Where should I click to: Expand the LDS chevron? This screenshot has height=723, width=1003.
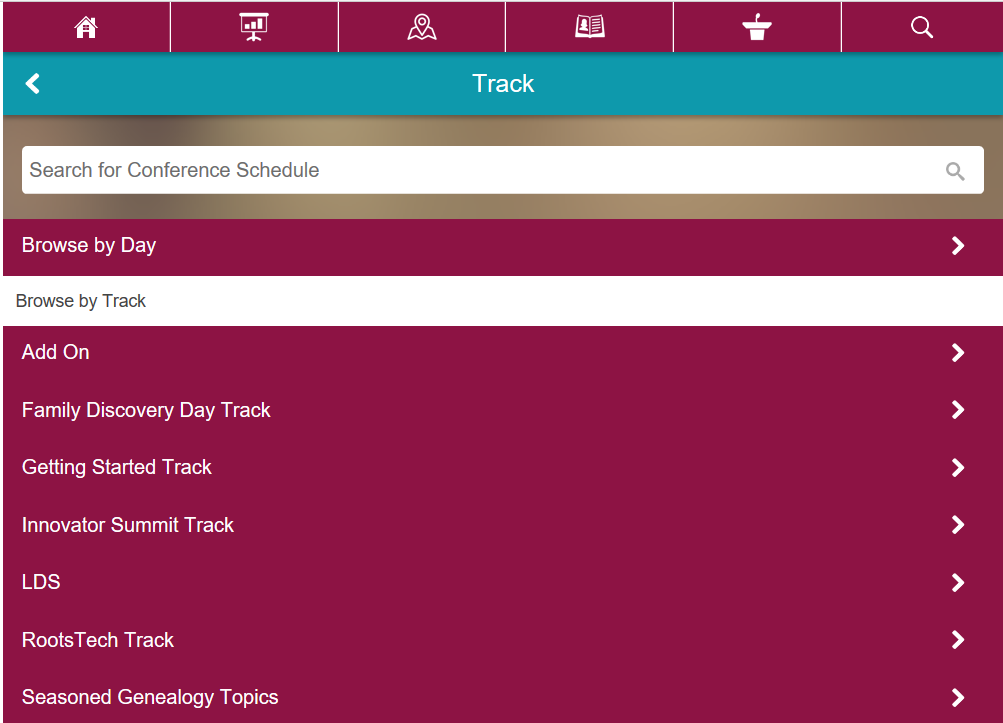point(958,582)
